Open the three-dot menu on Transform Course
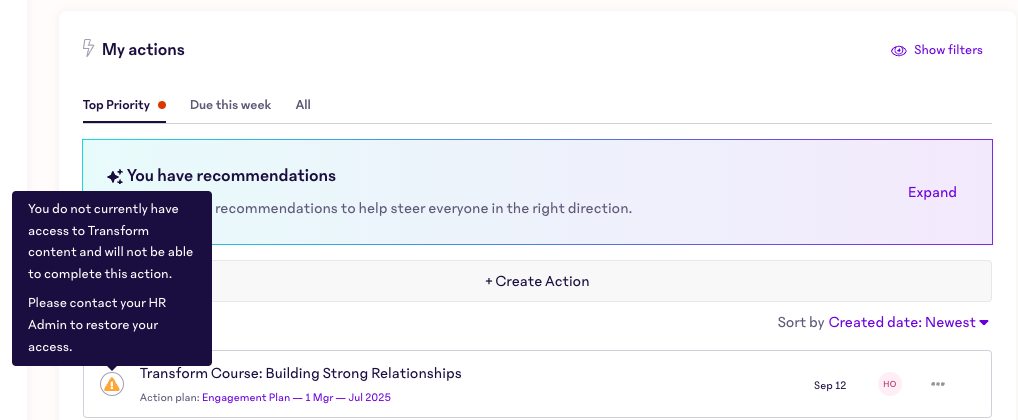The height and width of the screenshot is (420, 1018). coord(937,384)
